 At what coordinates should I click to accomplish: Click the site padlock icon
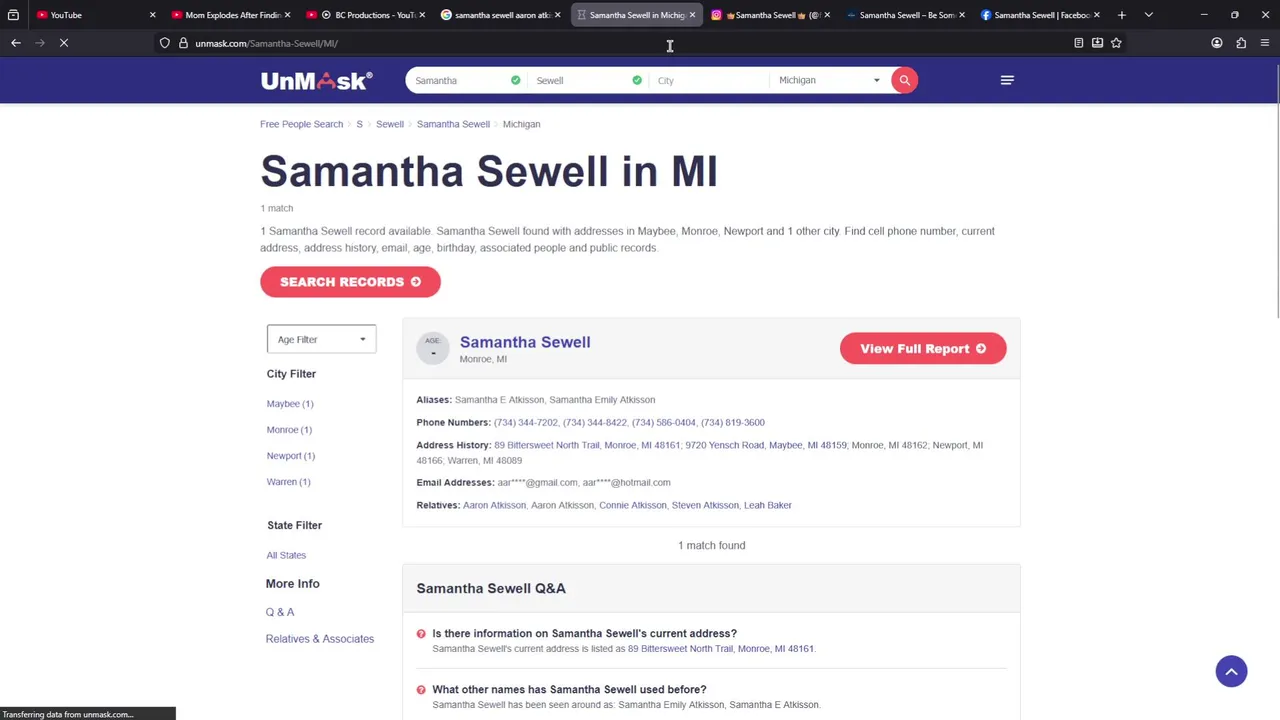point(183,43)
